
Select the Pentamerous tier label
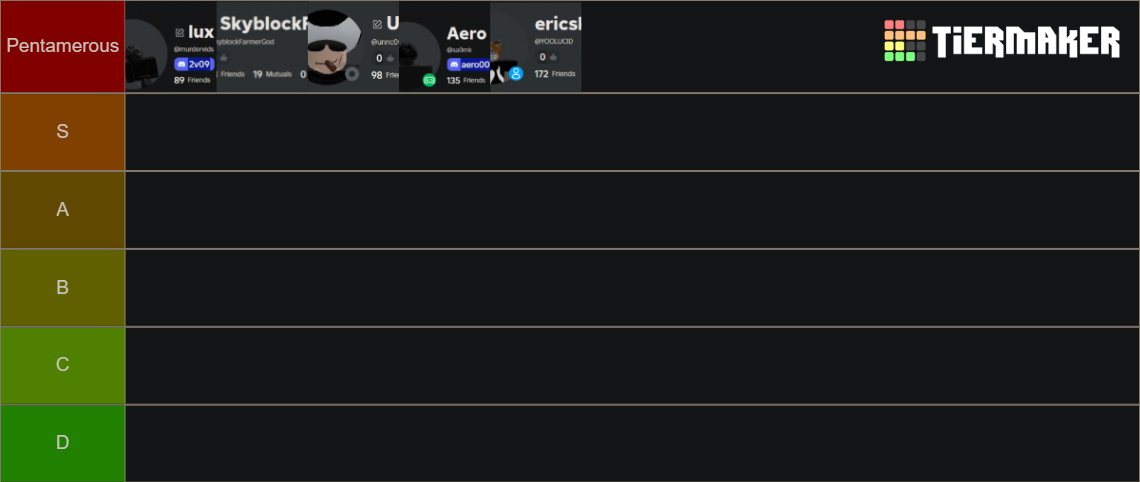(x=63, y=47)
